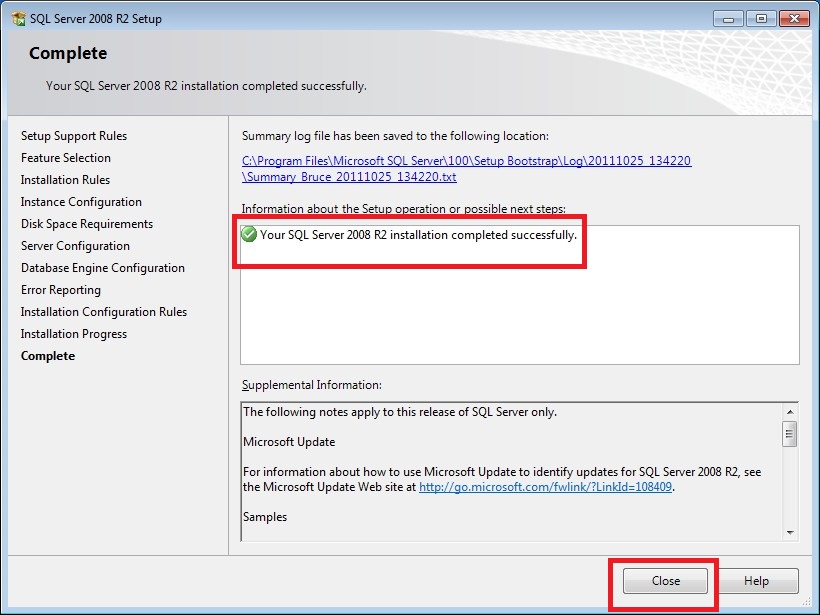Image resolution: width=820 pixels, height=615 pixels.
Task: Select Server Configuration in the sidebar
Action: click(x=75, y=246)
